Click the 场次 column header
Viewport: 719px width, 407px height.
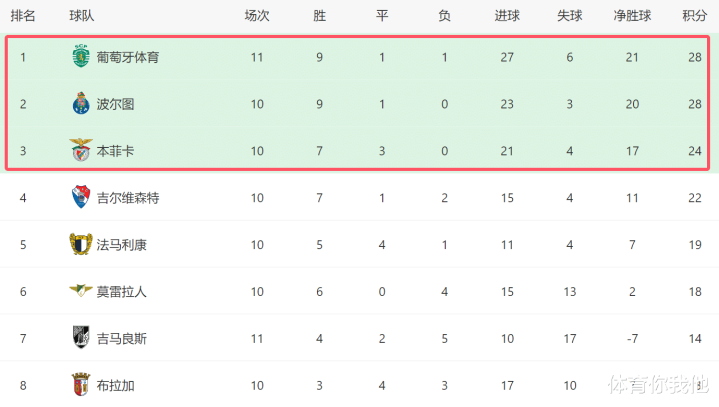(x=257, y=16)
